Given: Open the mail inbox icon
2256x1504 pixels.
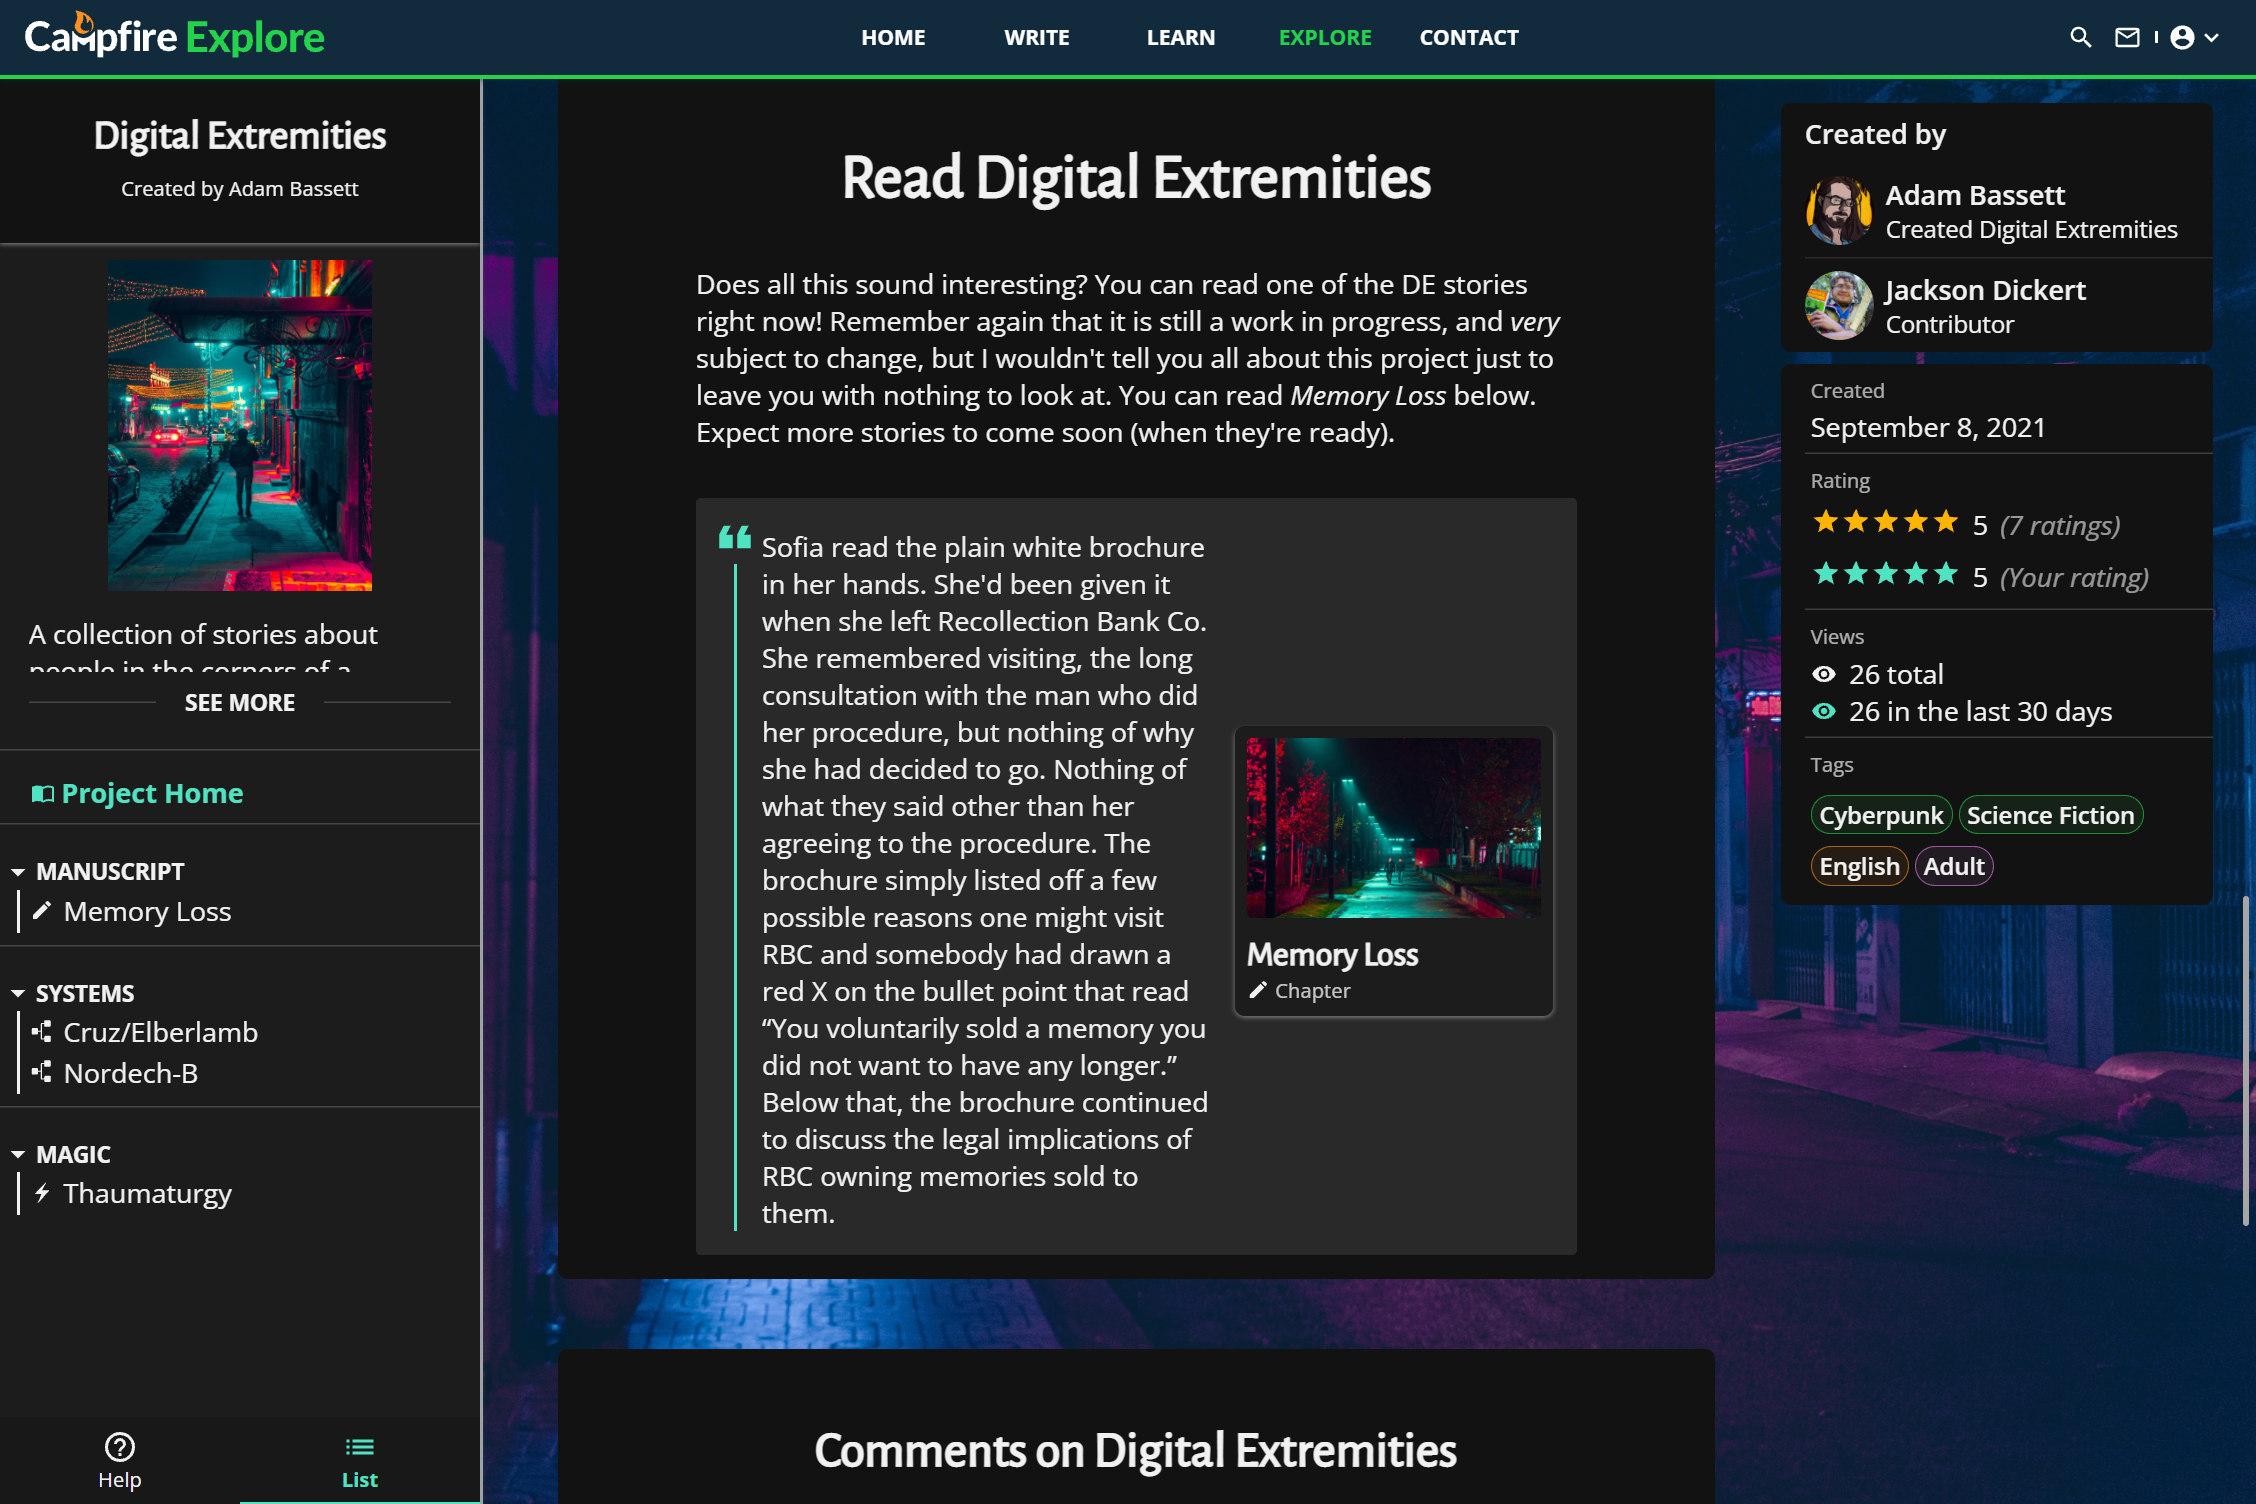Looking at the screenshot, I should pos(2127,38).
